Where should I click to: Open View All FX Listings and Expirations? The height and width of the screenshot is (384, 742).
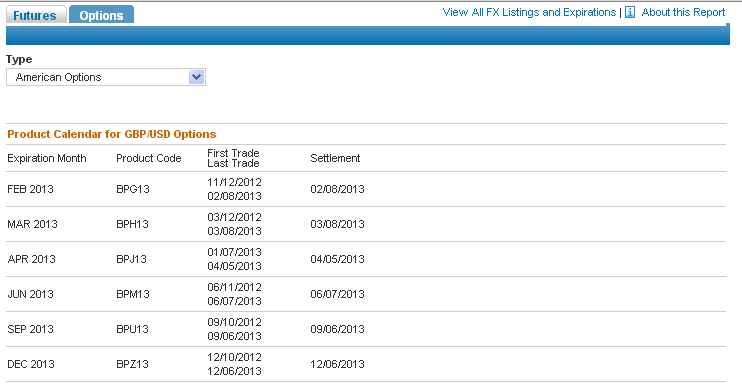[529, 12]
